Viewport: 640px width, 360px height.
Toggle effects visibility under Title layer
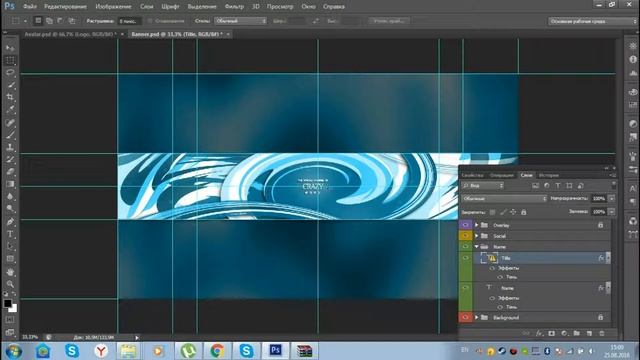492,268
